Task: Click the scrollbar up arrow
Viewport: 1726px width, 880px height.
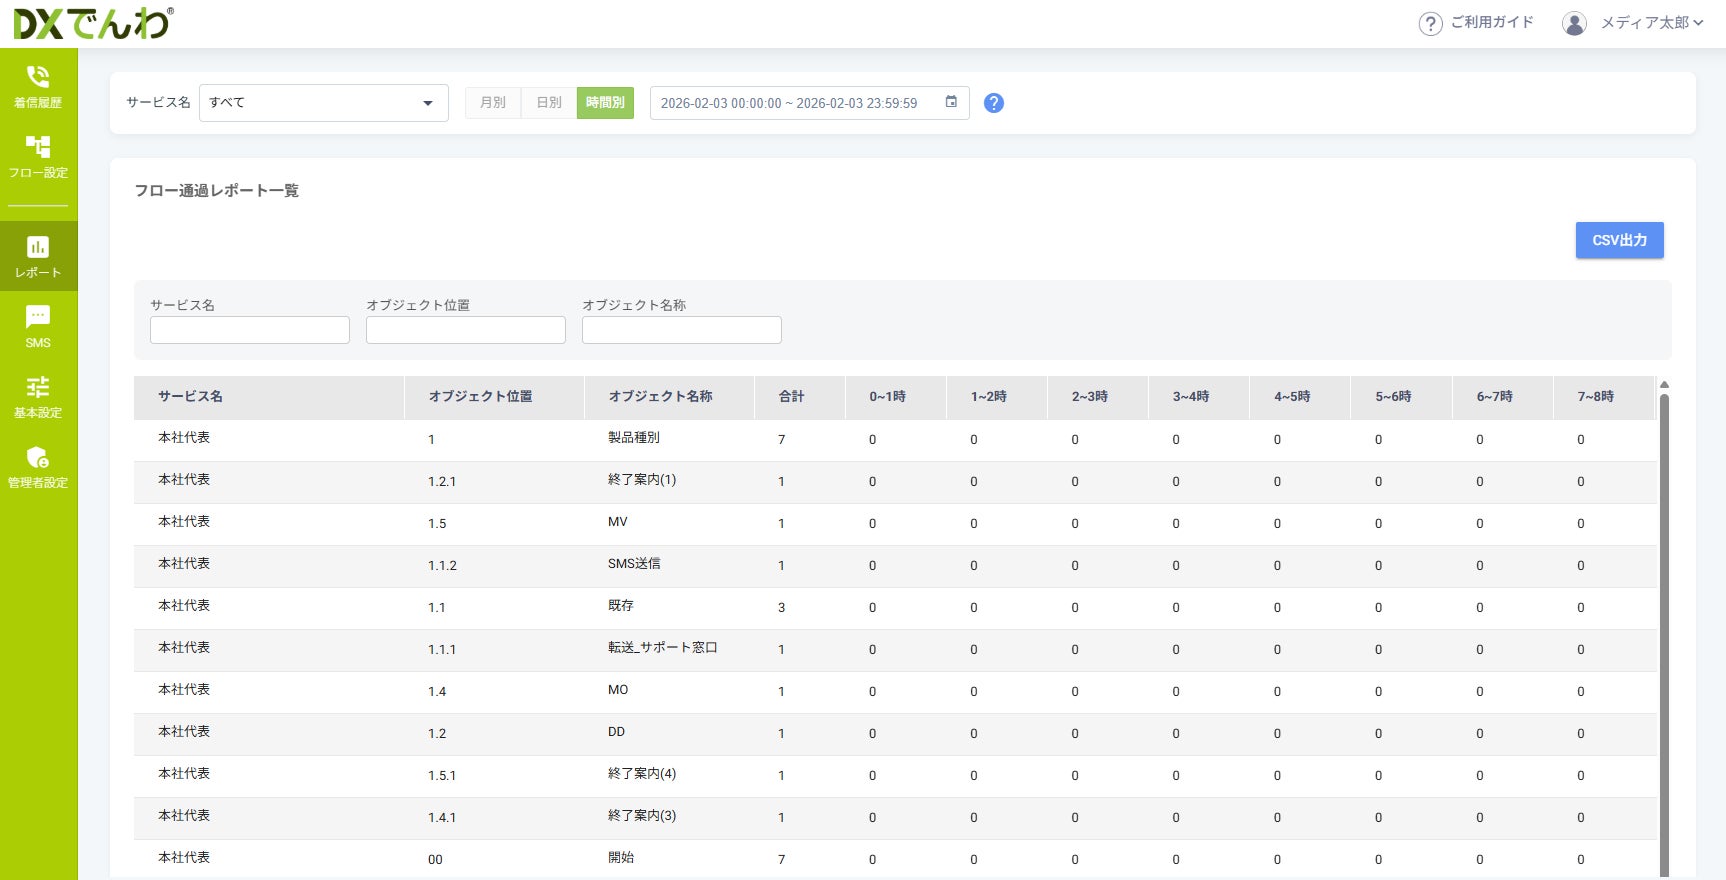Action: tap(1664, 385)
